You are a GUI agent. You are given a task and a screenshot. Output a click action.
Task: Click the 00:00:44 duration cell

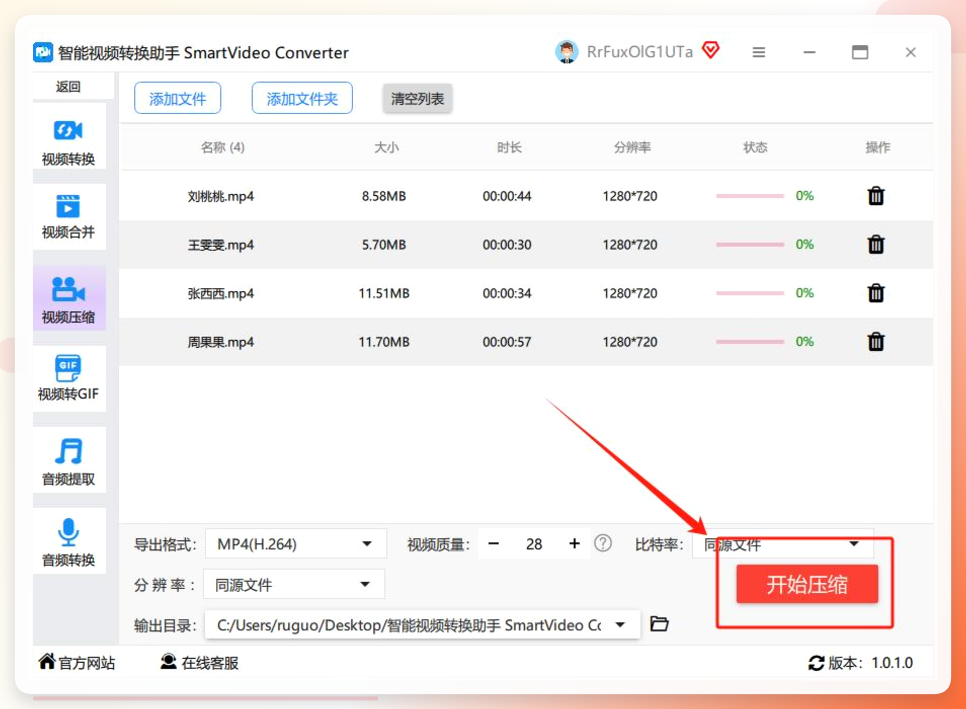pyautogui.click(x=506, y=196)
